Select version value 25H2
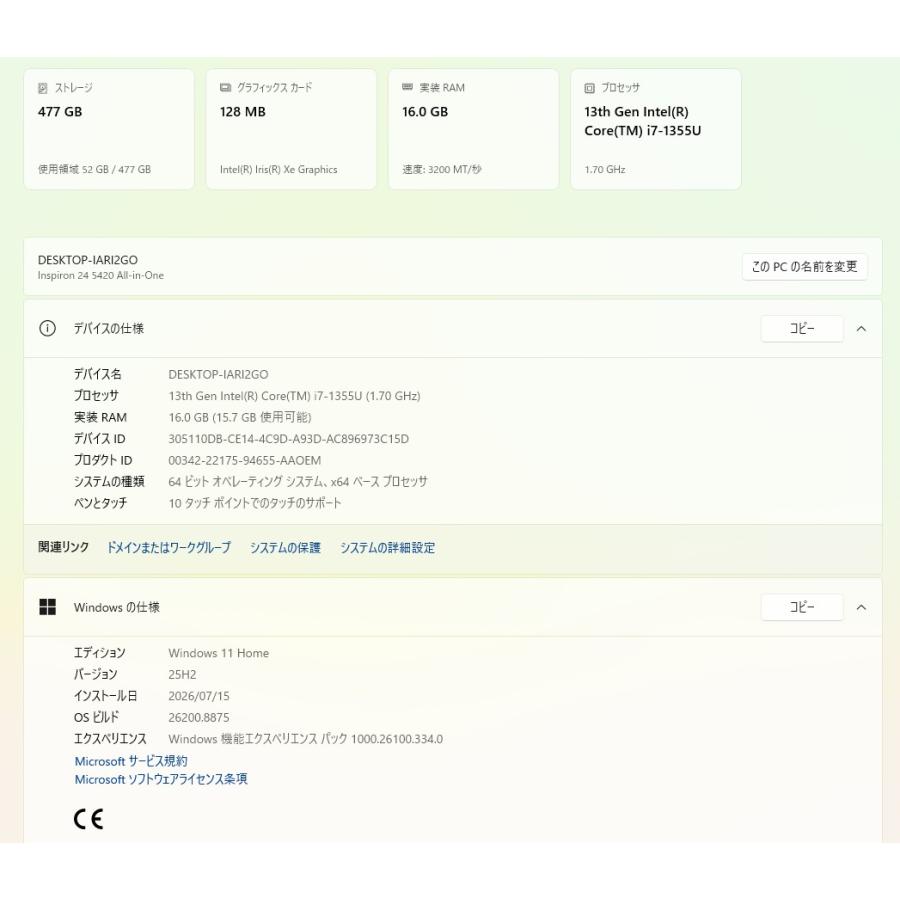The width and height of the screenshot is (900, 900). [x=182, y=674]
